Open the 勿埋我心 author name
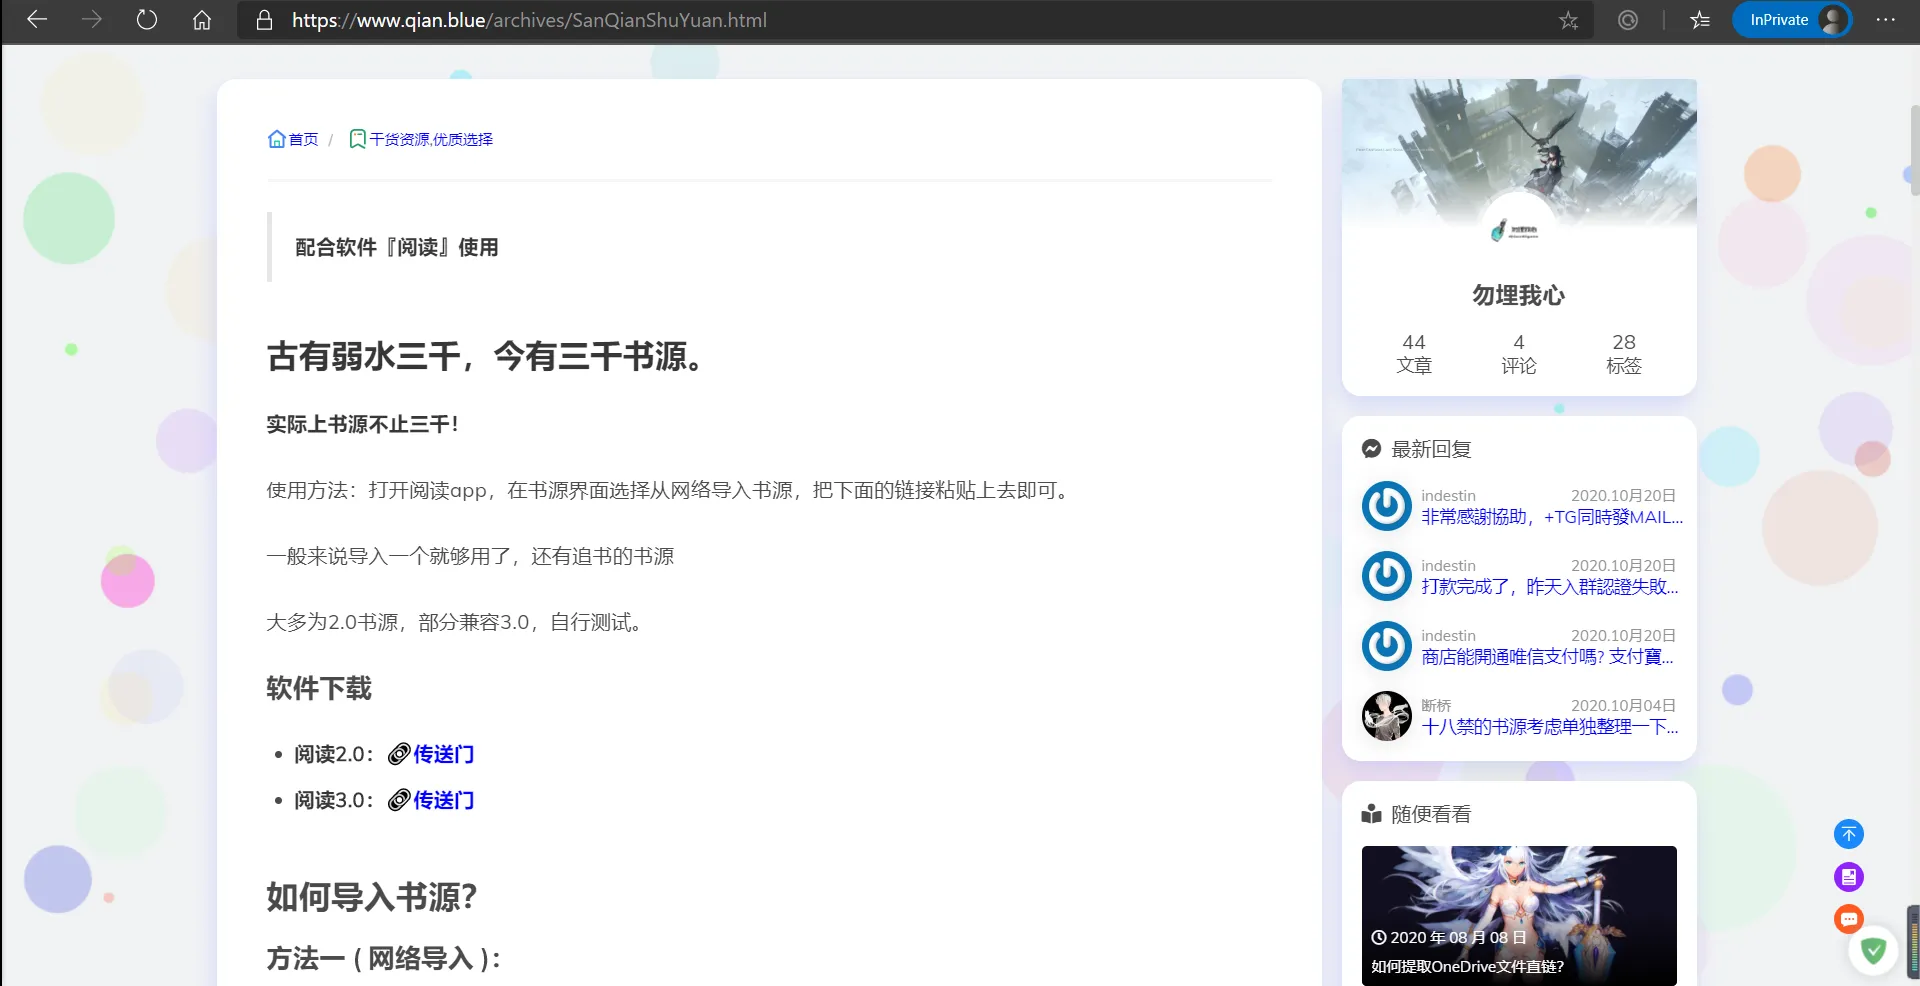The width and height of the screenshot is (1920, 986). pos(1519,295)
